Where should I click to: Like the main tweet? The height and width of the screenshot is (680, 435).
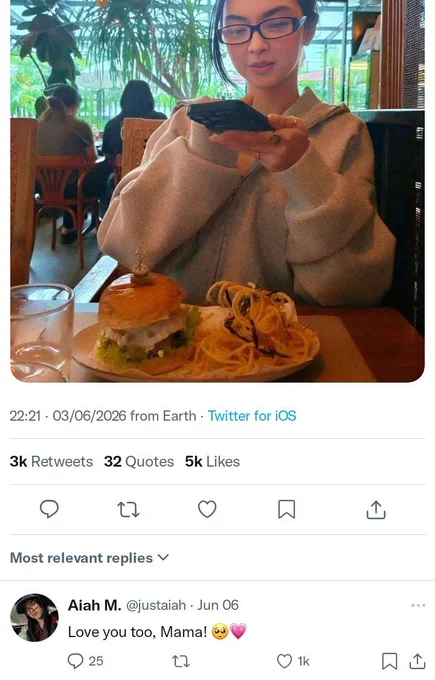click(x=207, y=509)
